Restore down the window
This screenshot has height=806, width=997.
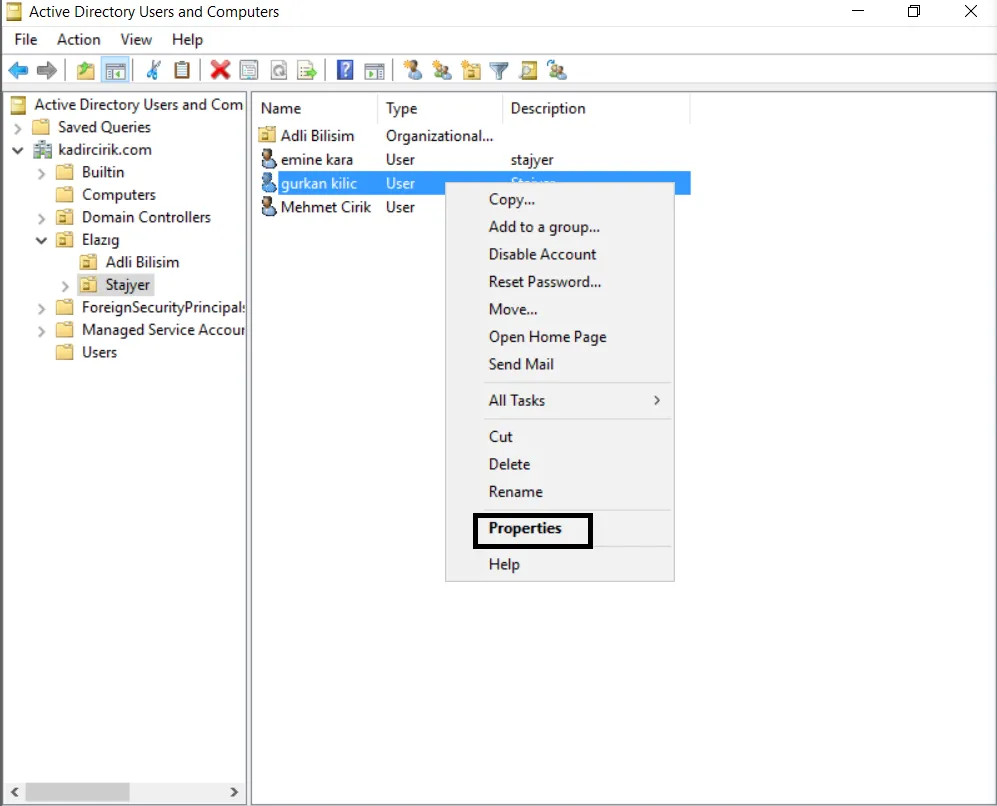click(x=914, y=11)
